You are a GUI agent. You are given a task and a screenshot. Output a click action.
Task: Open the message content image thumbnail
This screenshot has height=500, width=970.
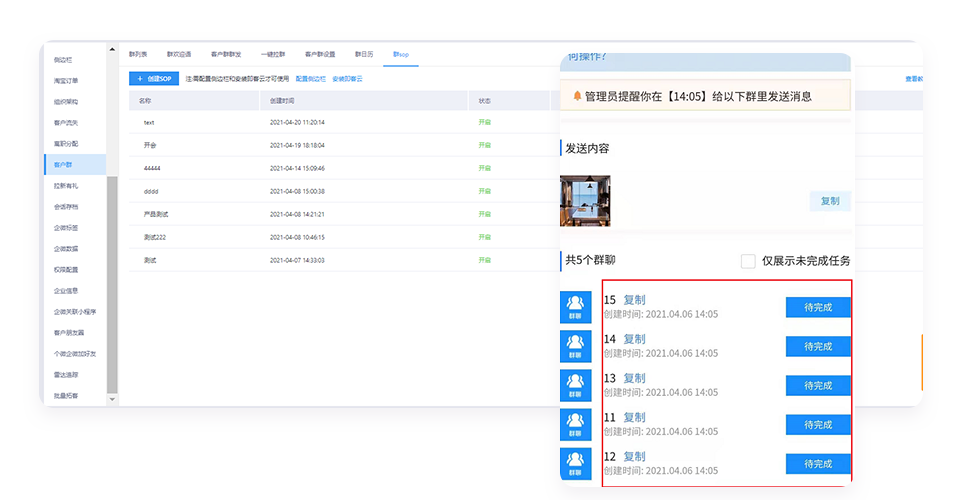pyautogui.click(x=585, y=201)
